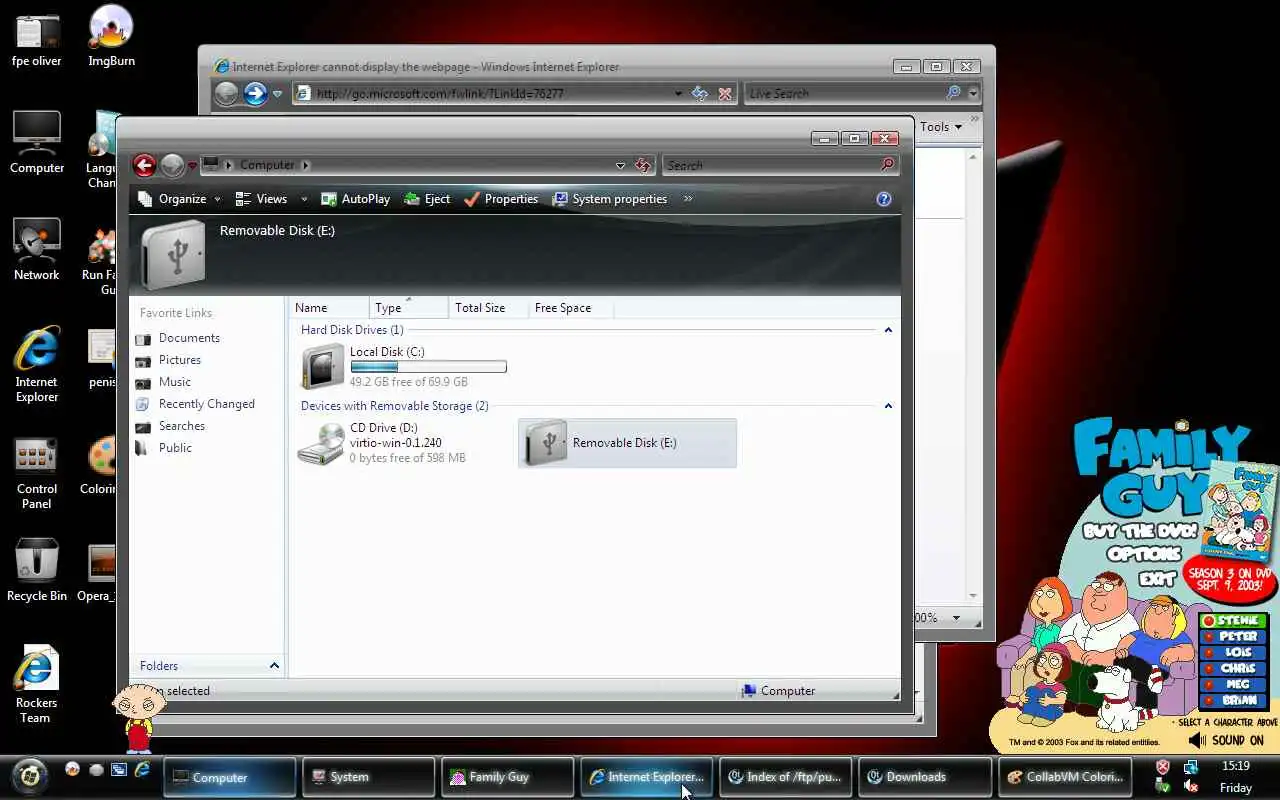
Task: Open recent pages dropdown beside Forward arrow
Action: (192, 166)
